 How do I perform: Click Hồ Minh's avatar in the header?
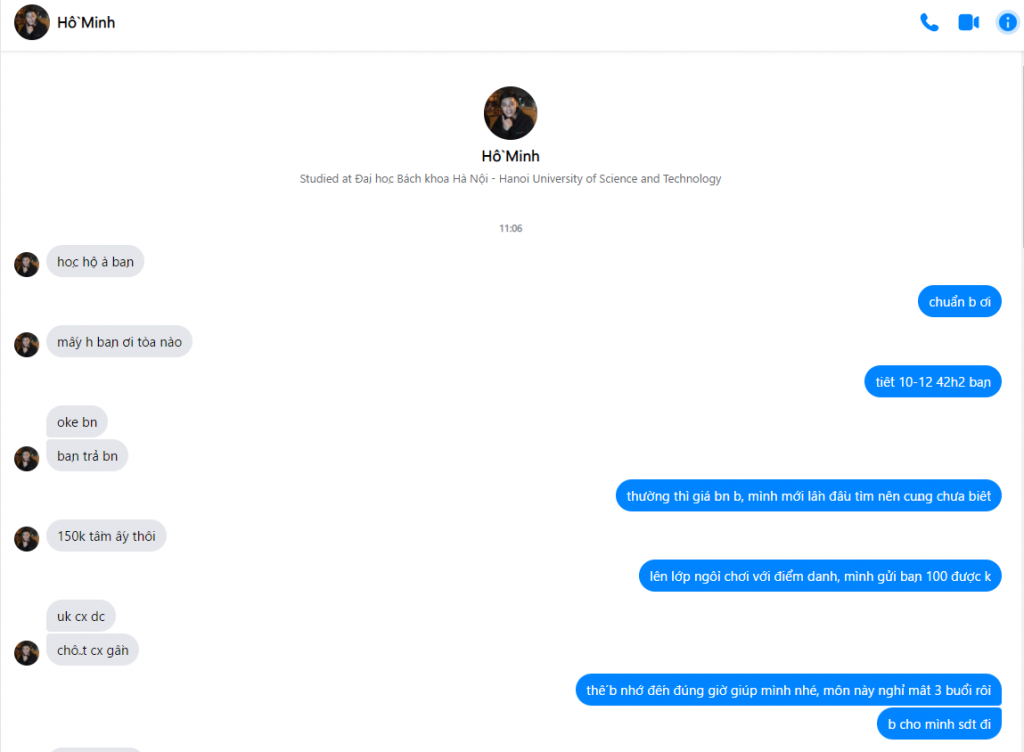click(x=32, y=22)
